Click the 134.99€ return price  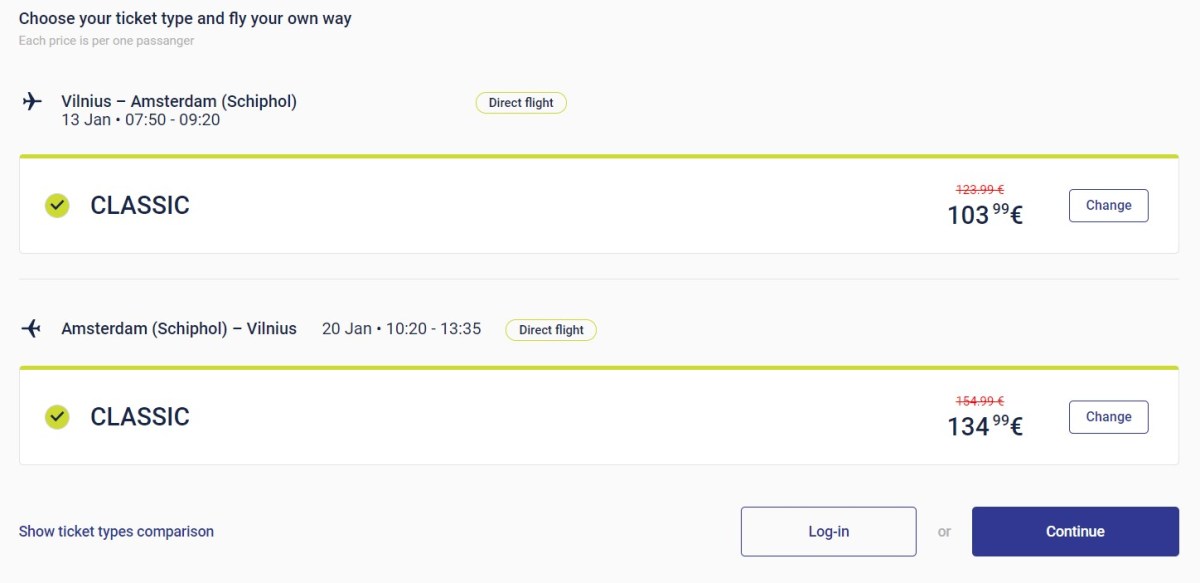coord(984,426)
